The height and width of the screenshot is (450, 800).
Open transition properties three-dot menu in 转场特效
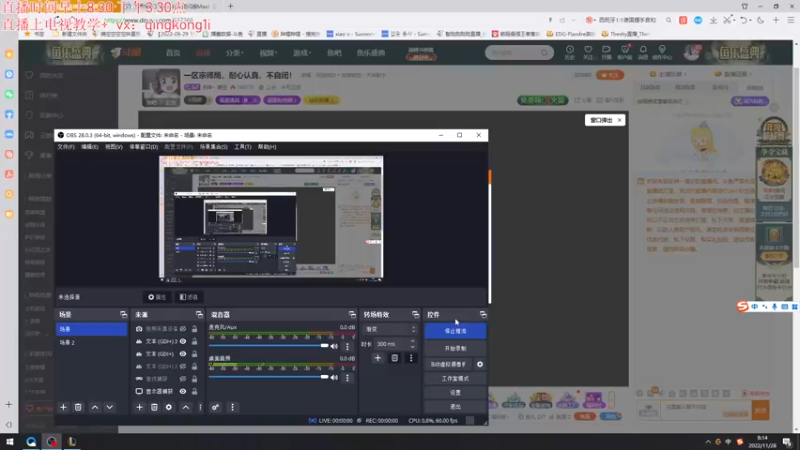coord(411,358)
